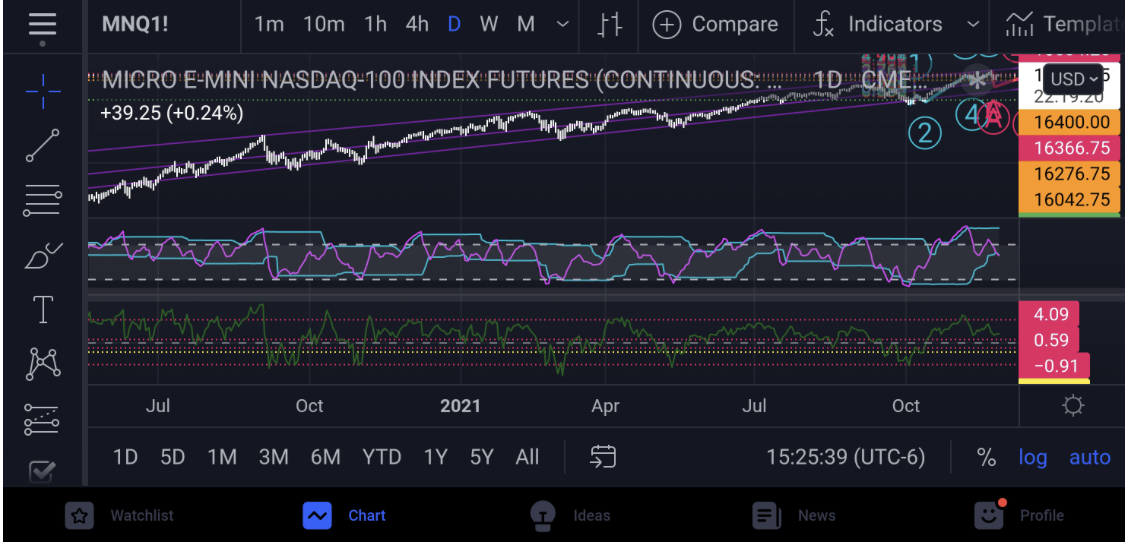Select the crosshair cursor tool
The image size is (1125, 552).
42,92
